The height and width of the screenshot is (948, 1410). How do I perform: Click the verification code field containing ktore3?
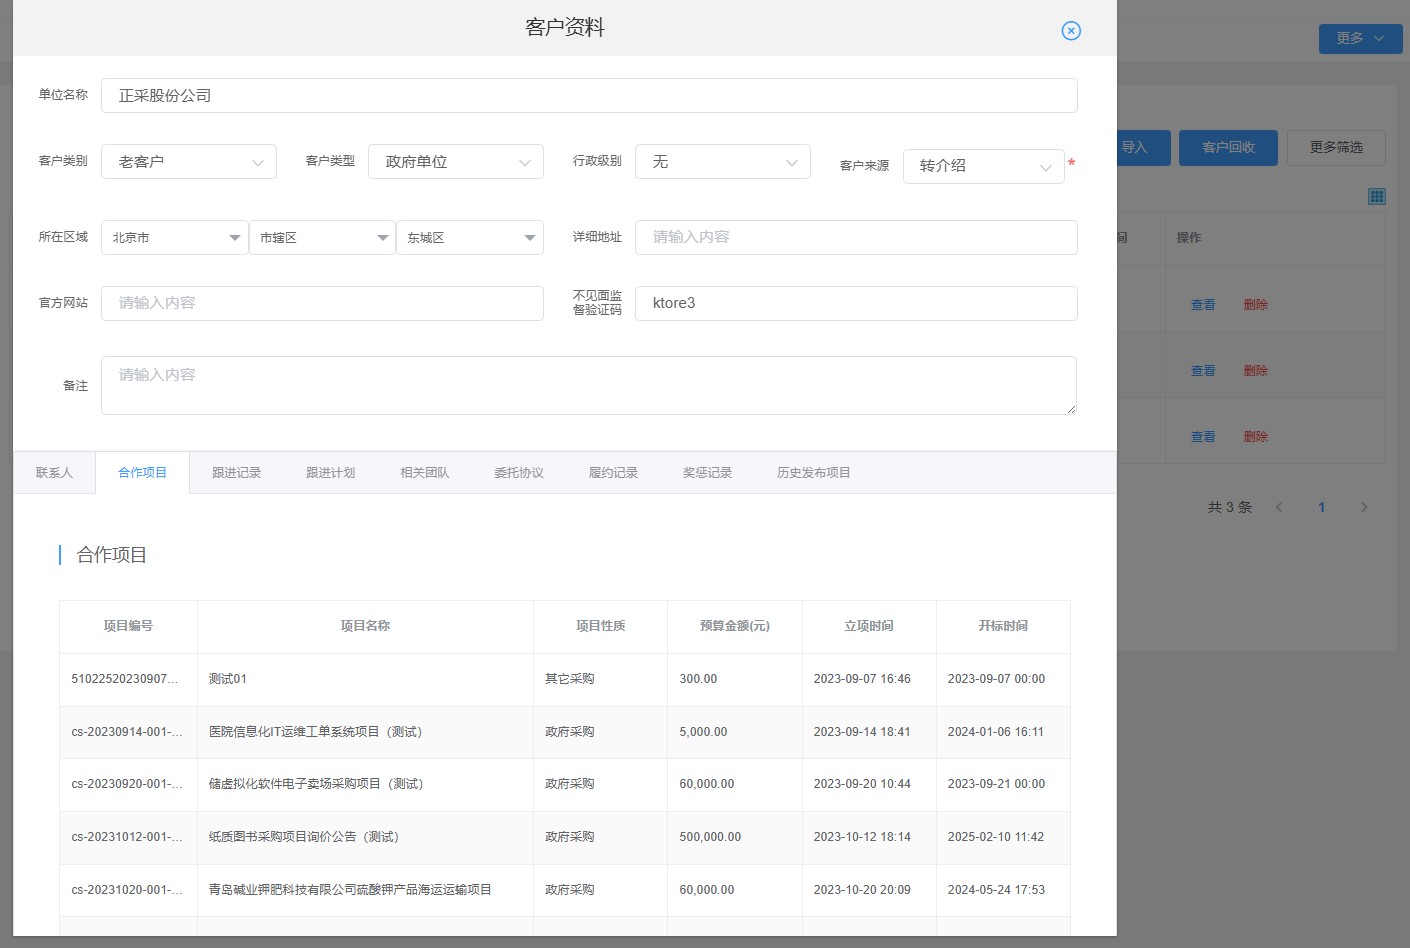[856, 304]
